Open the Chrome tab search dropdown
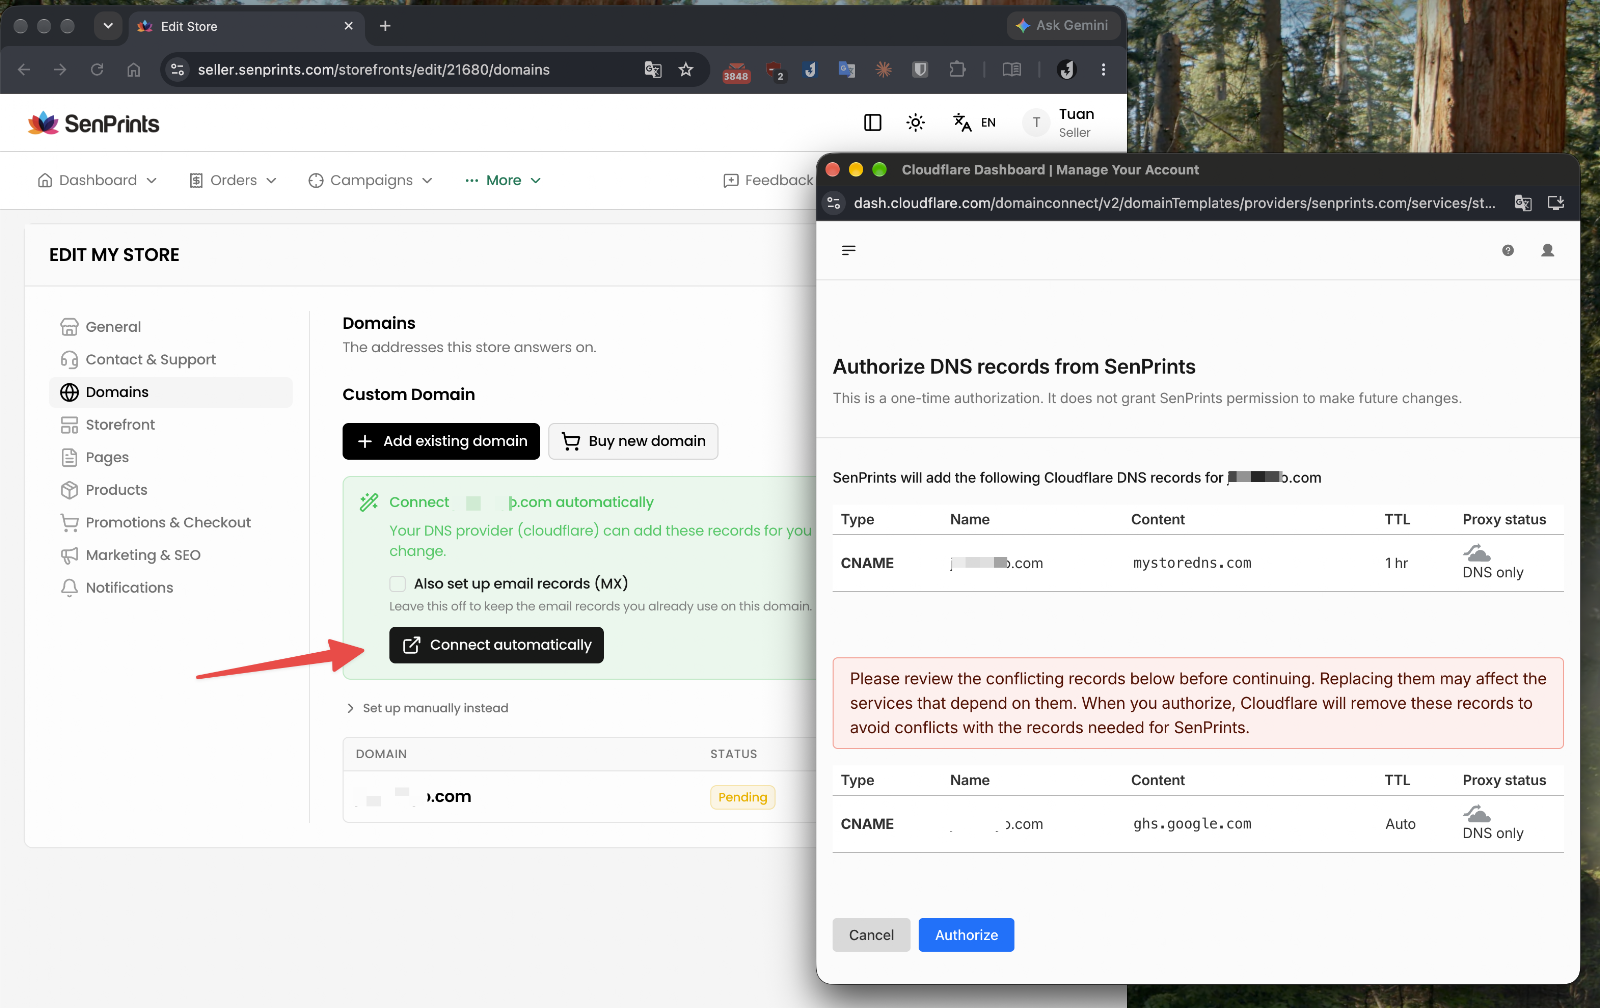 click(x=108, y=26)
